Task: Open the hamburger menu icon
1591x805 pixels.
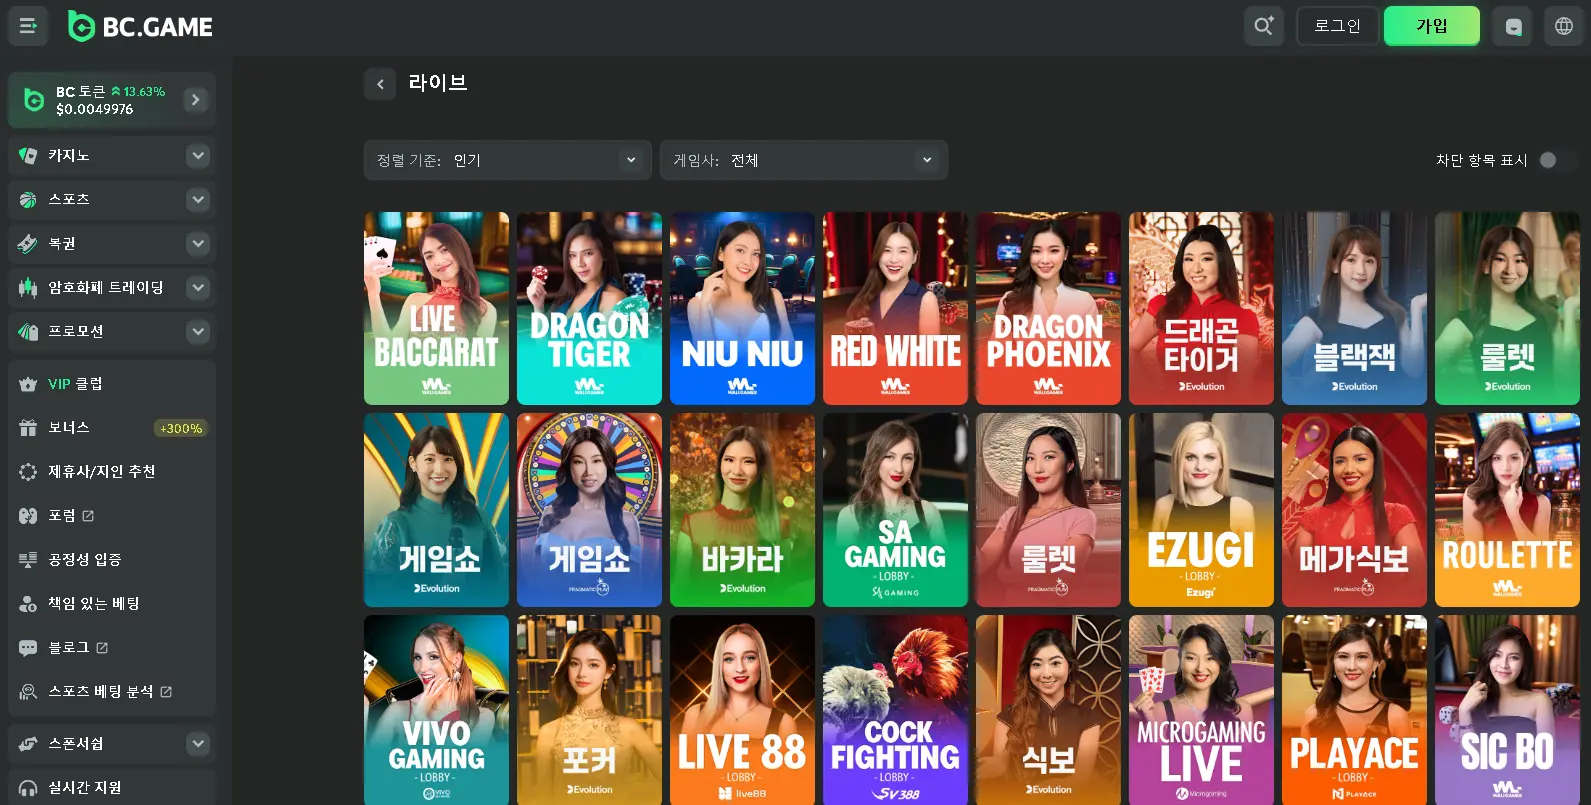Action: click(x=28, y=26)
